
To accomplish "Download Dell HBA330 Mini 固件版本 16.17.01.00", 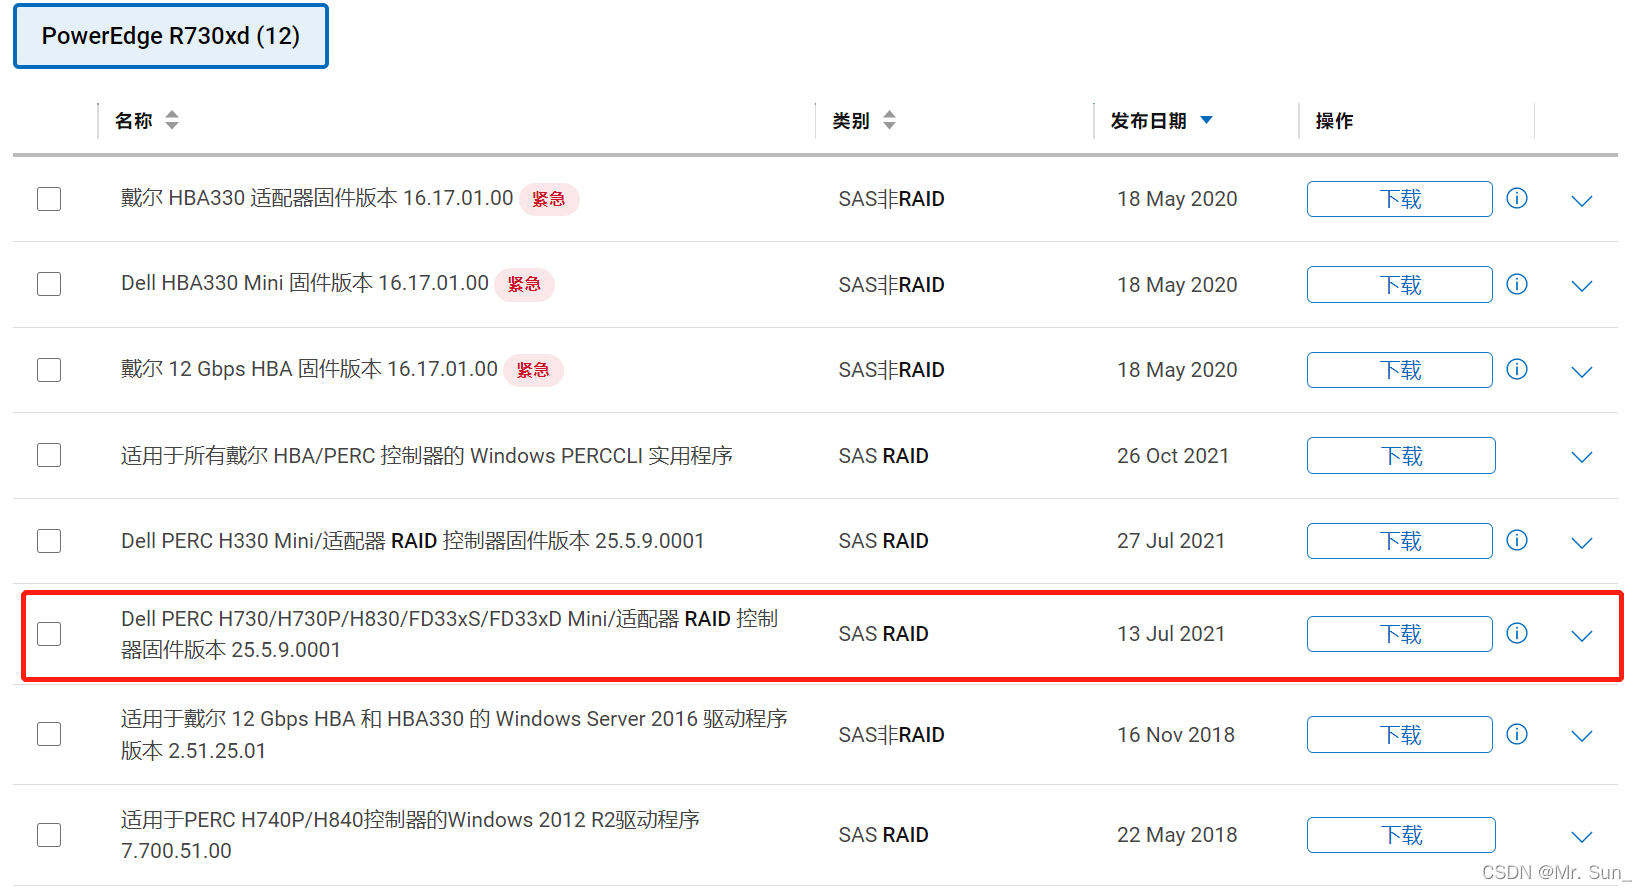I will 1400,285.
